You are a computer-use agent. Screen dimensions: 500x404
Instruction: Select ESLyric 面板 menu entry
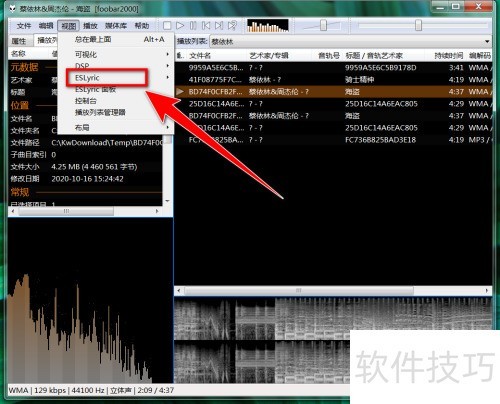[x=116, y=89]
